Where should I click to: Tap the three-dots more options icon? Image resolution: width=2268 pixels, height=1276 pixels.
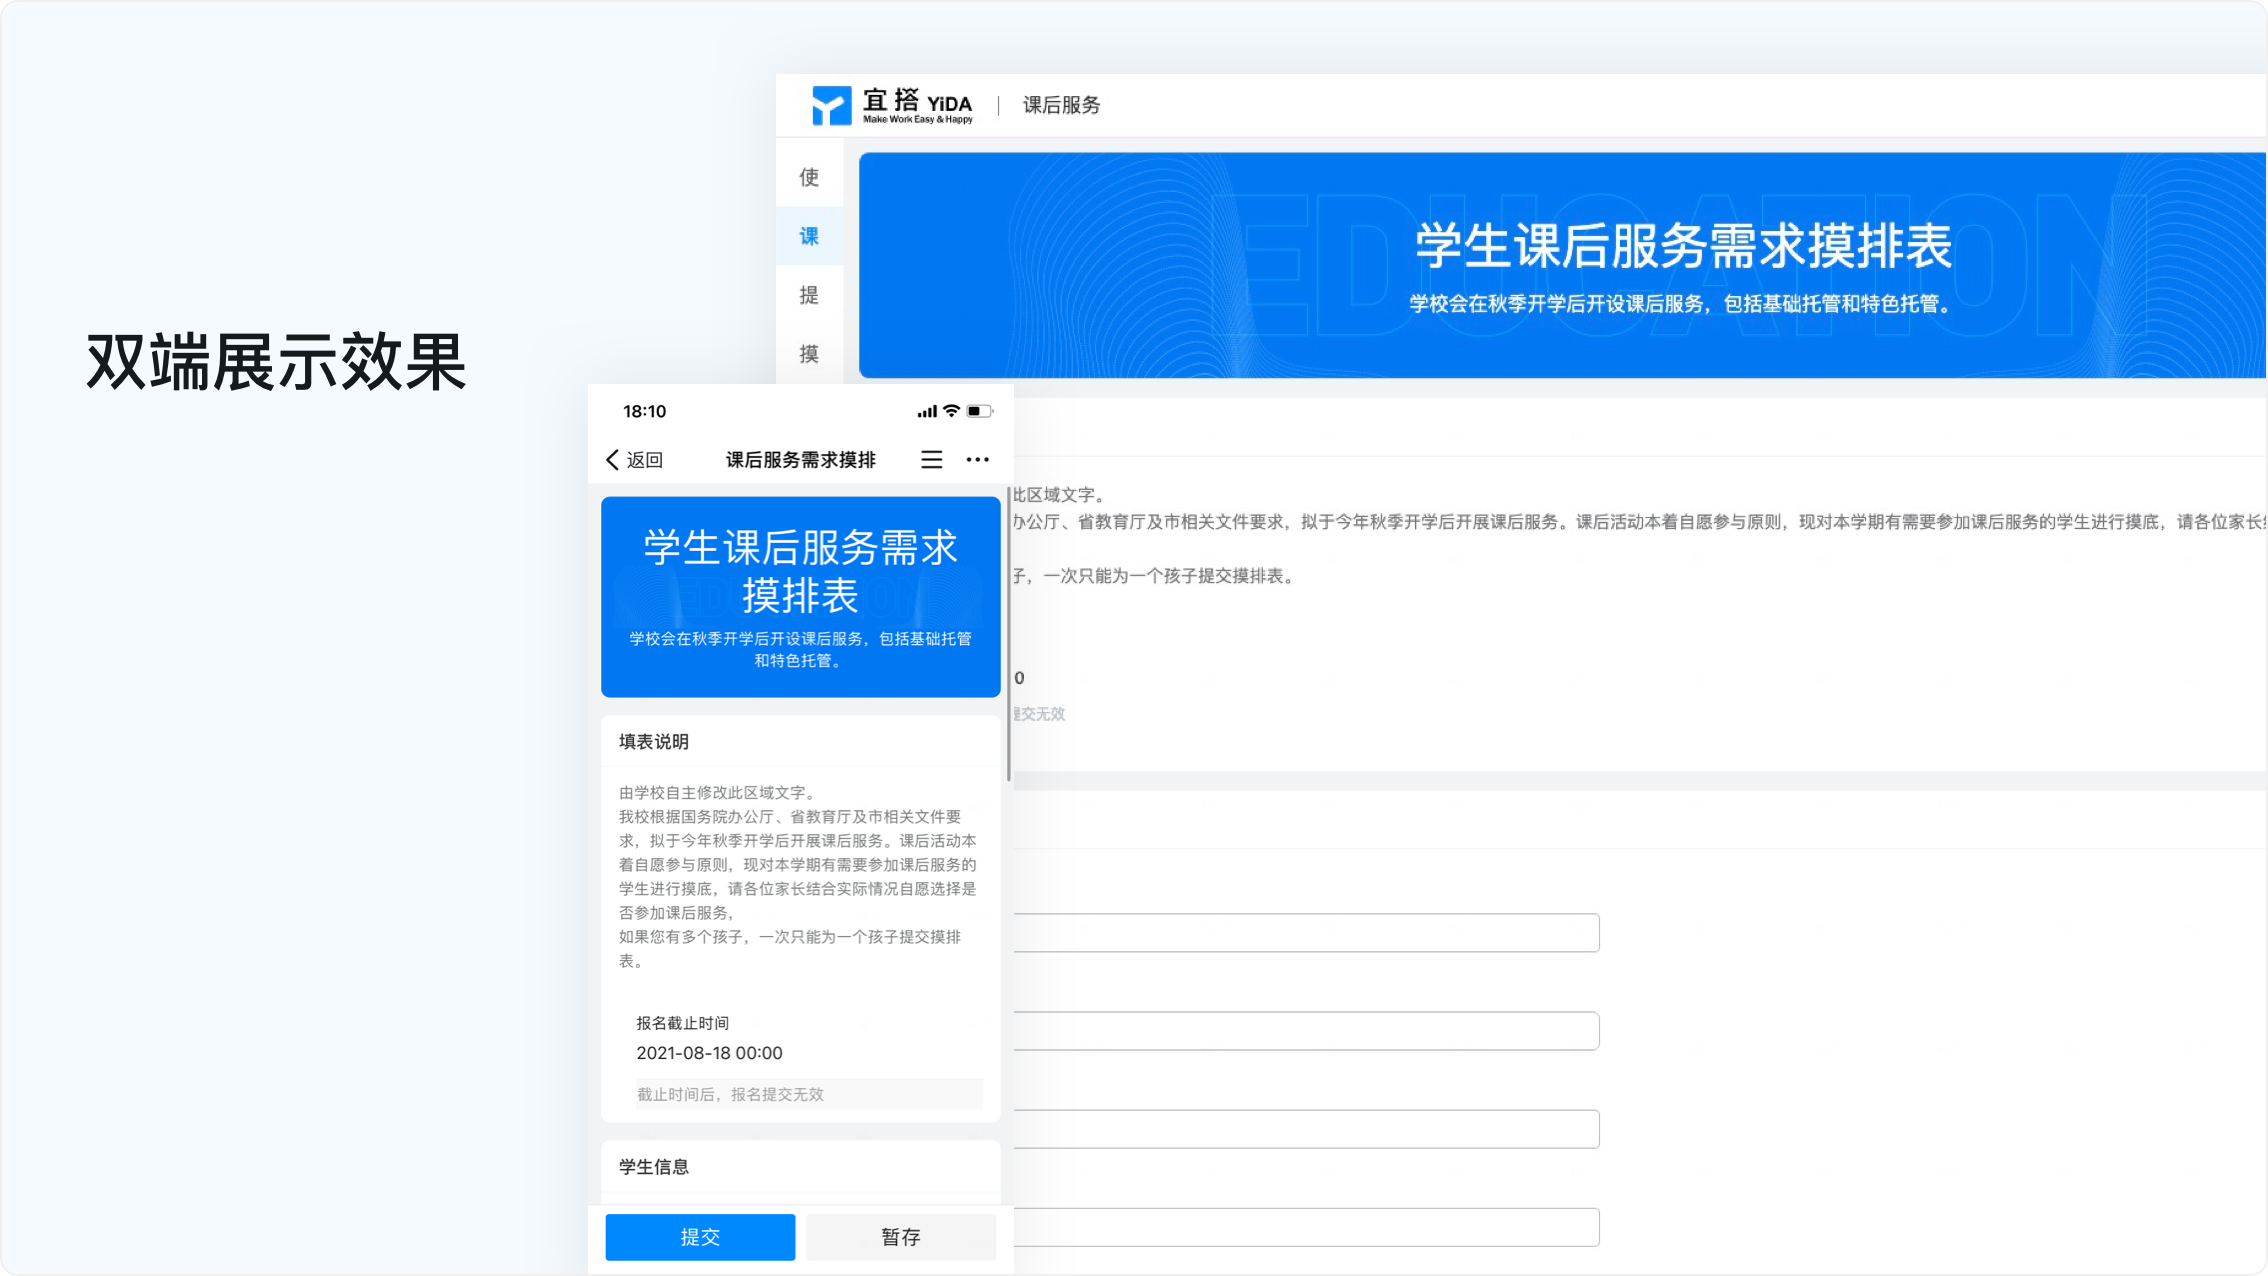pyautogui.click(x=977, y=460)
